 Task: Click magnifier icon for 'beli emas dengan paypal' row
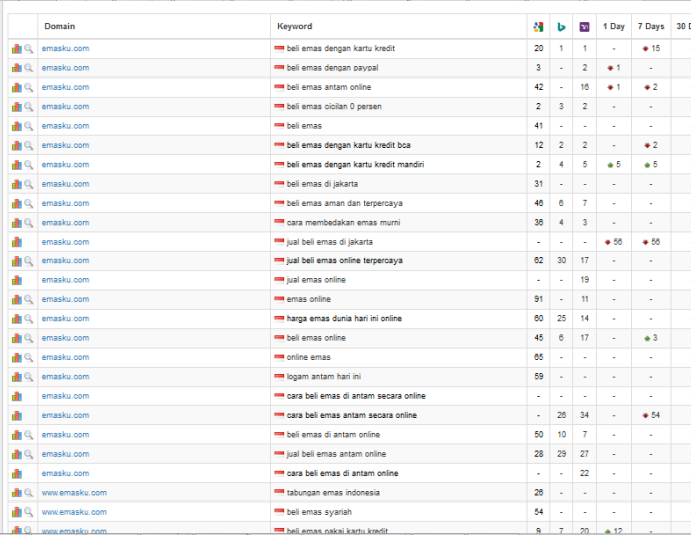pos(29,68)
